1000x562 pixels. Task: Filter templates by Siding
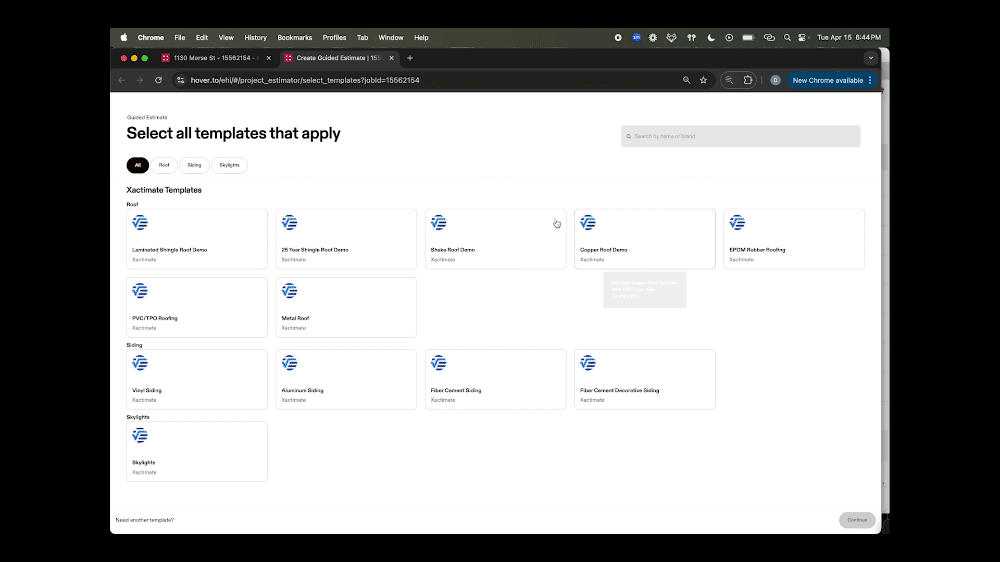[194, 165]
